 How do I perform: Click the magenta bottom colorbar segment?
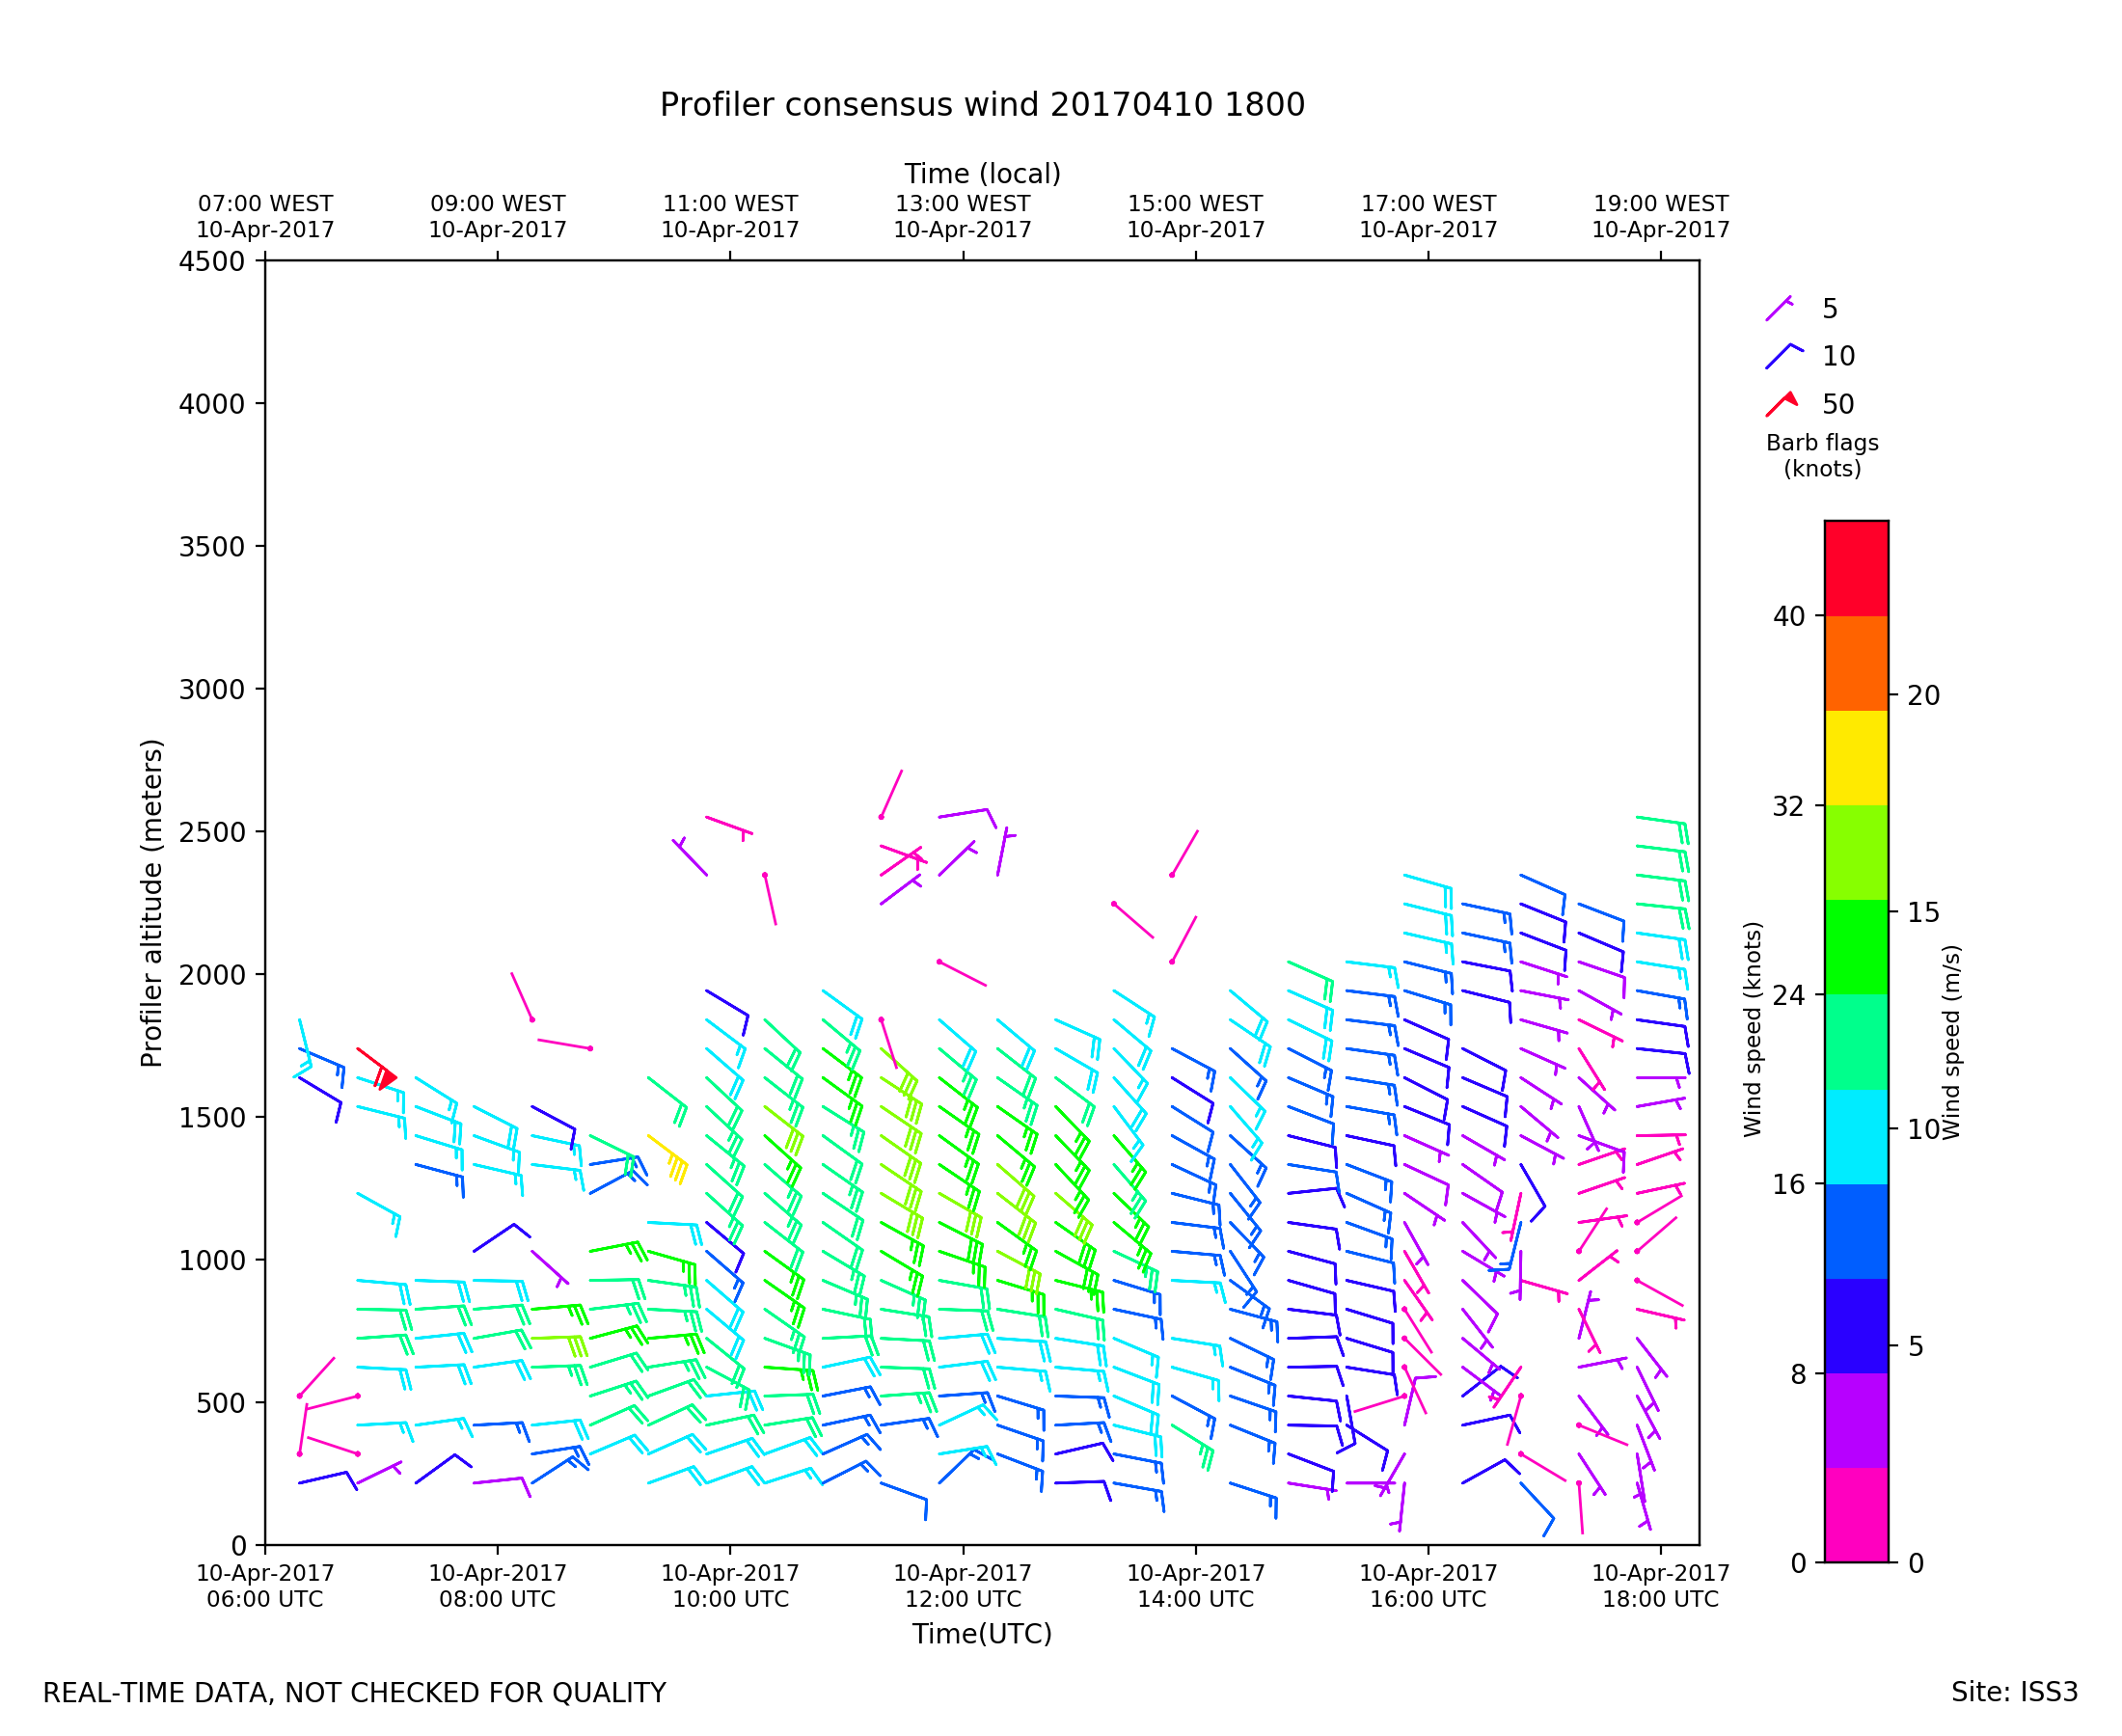(x=1856, y=1515)
